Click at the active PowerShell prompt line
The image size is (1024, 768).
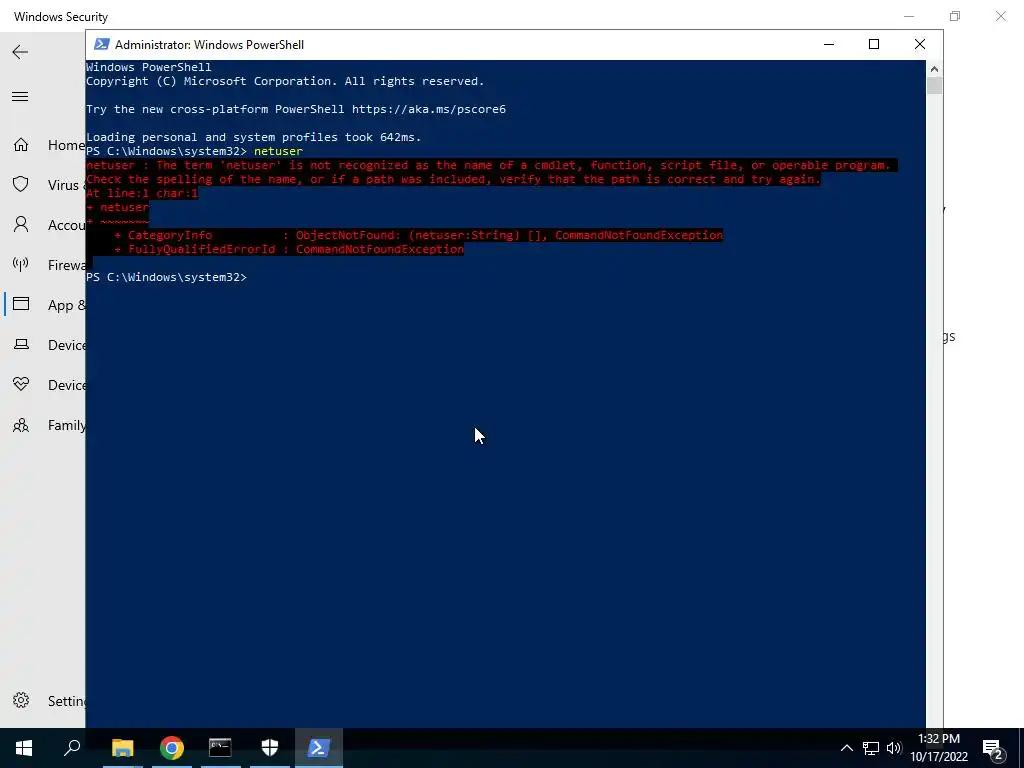tap(167, 277)
